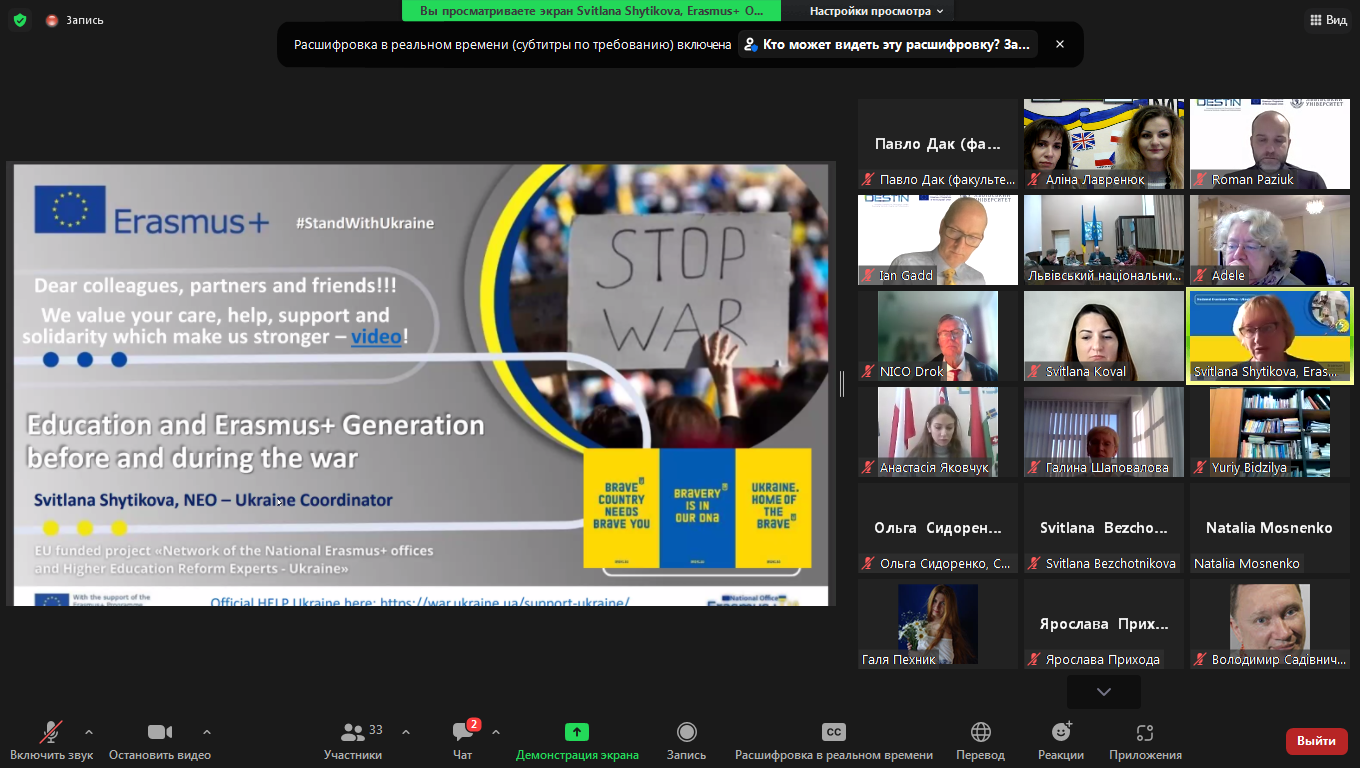The height and width of the screenshot is (768, 1360).
Task: Open the Reactions smiley icon
Action: [x=1061, y=733]
